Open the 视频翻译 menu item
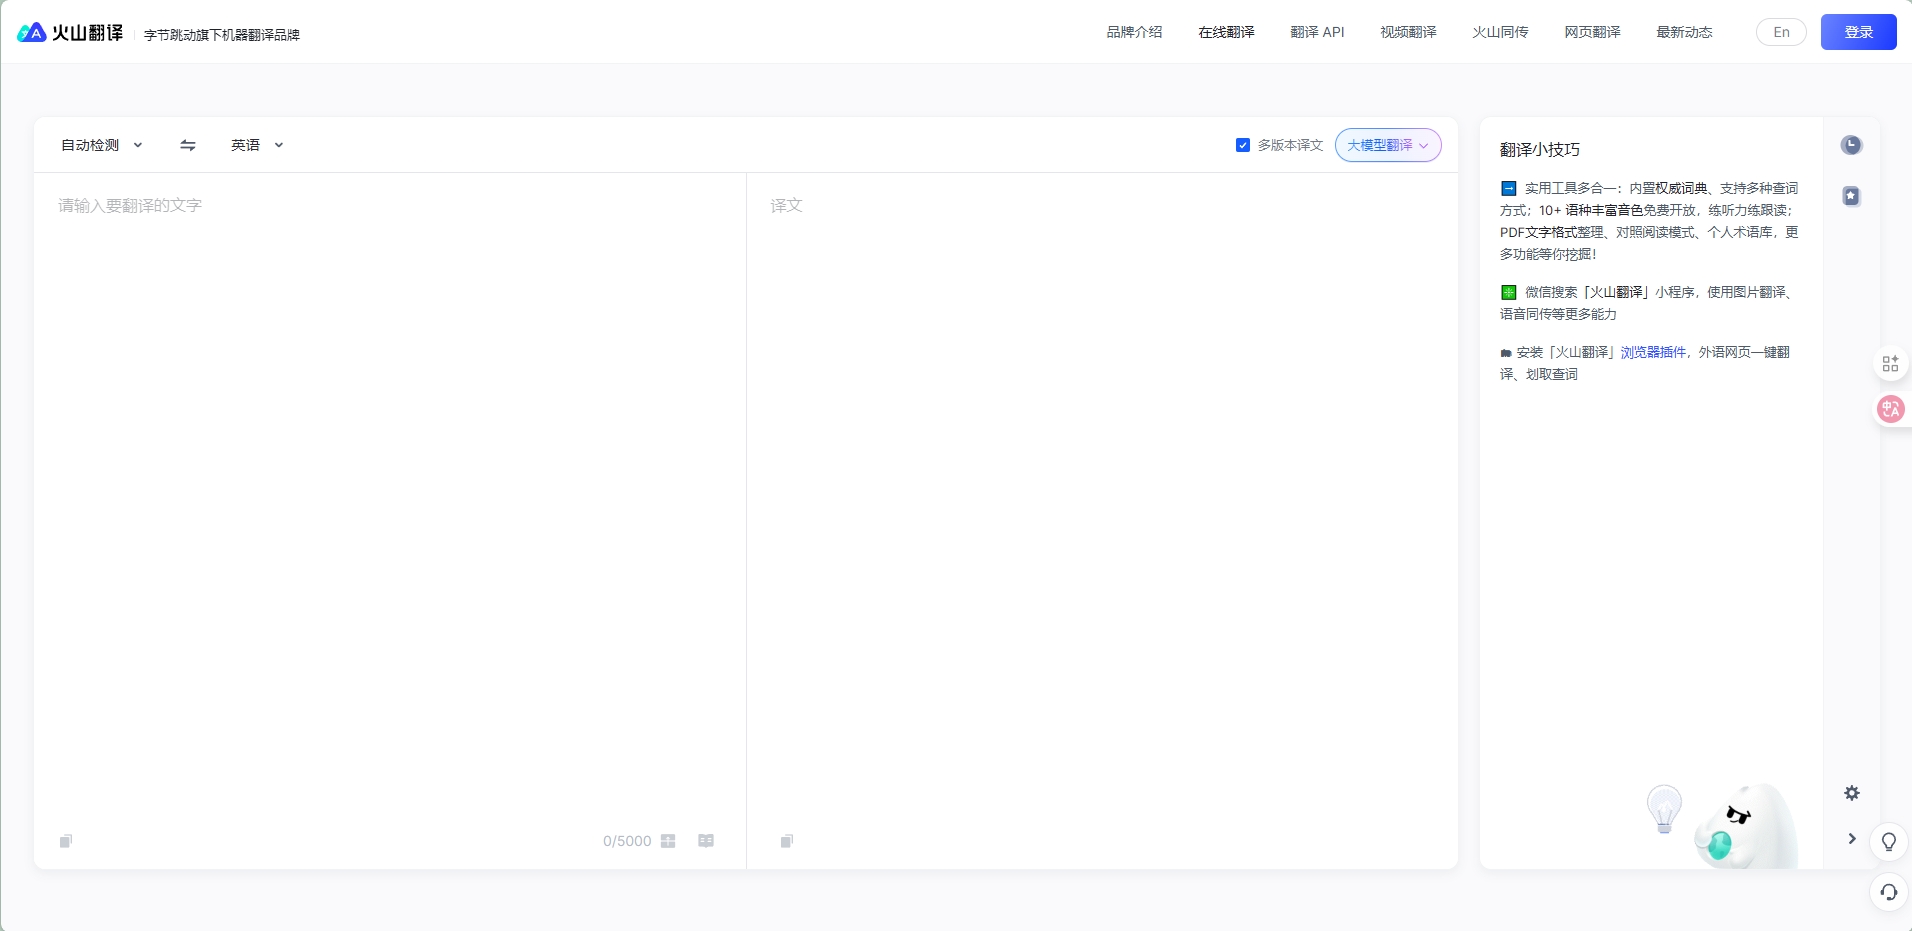 pos(1408,32)
